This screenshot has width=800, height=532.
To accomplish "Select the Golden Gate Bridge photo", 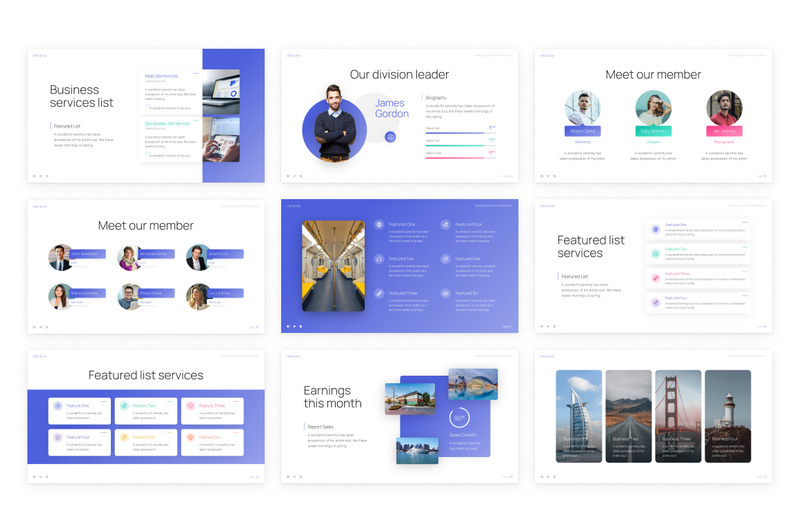I will [678, 416].
